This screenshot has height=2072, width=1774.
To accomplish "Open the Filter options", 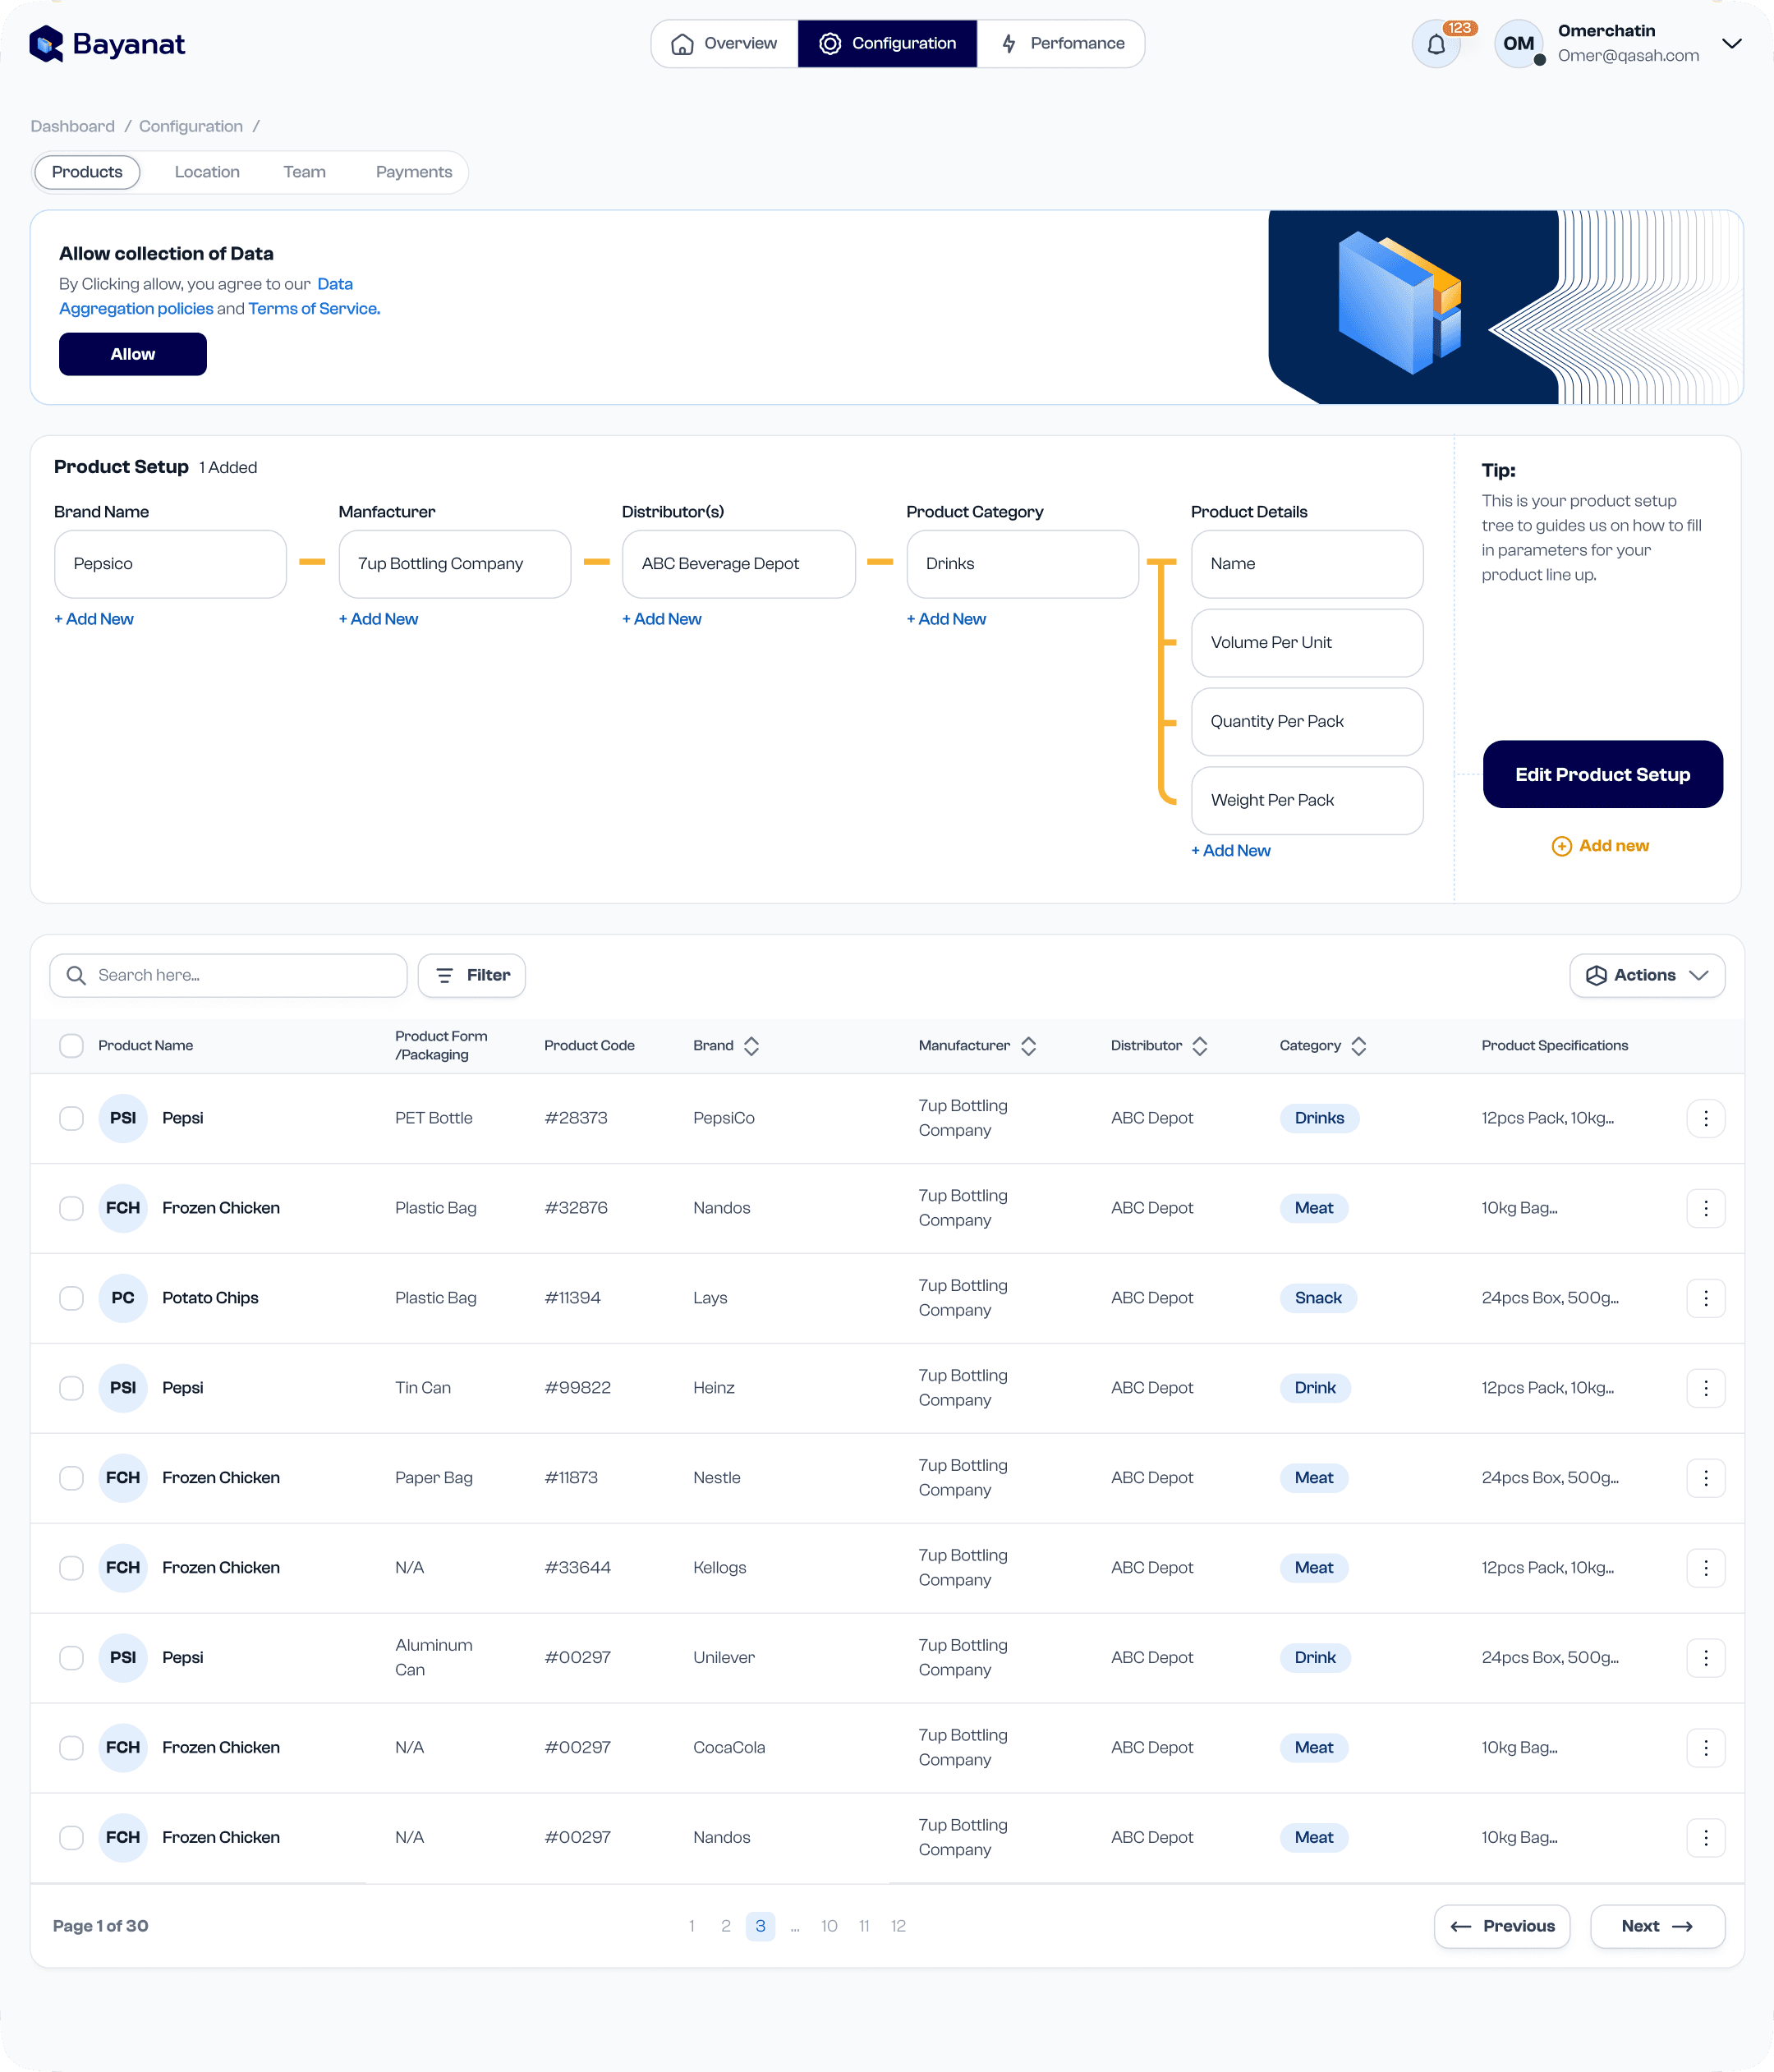I will (x=472, y=975).
